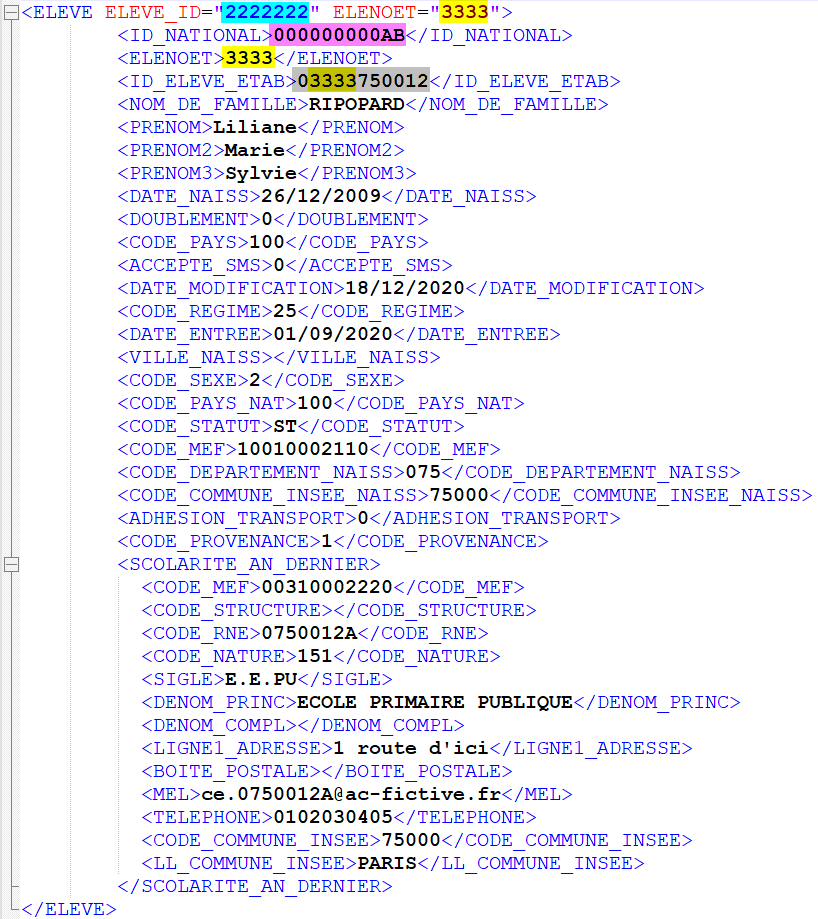Click the ELENOET element value 3333

point(249,59)
